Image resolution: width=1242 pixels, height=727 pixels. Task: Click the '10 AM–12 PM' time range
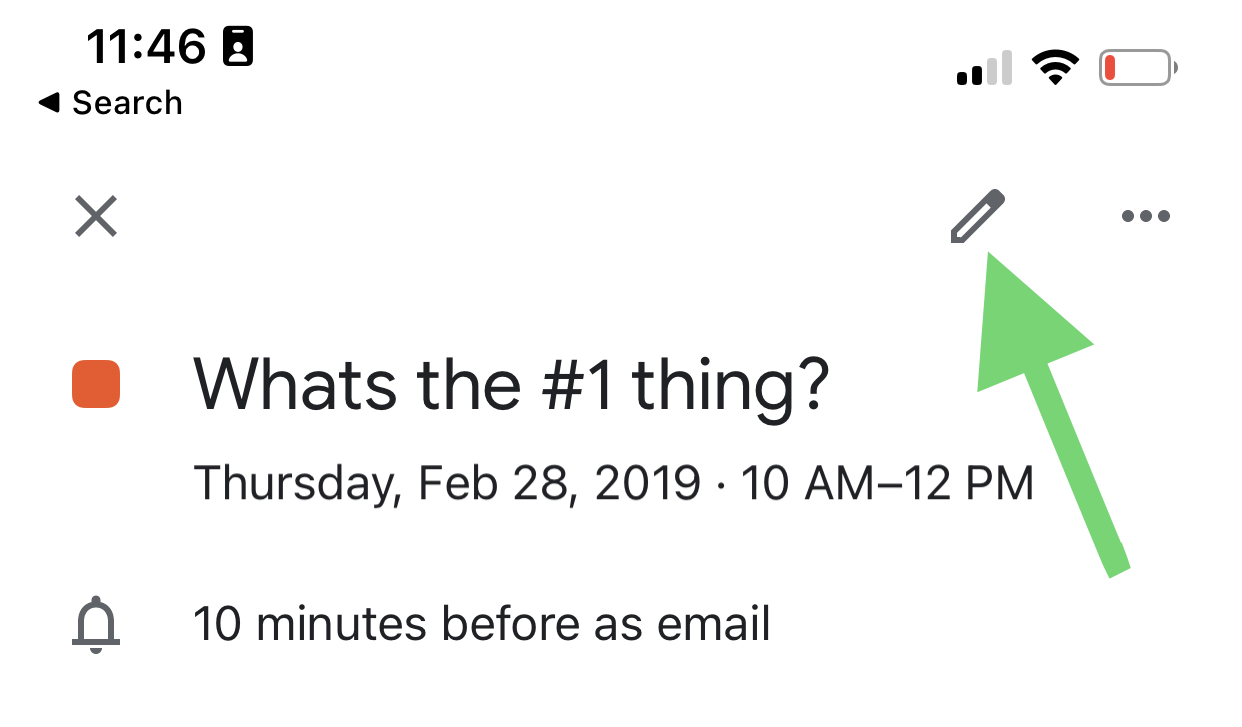[887, 482]
